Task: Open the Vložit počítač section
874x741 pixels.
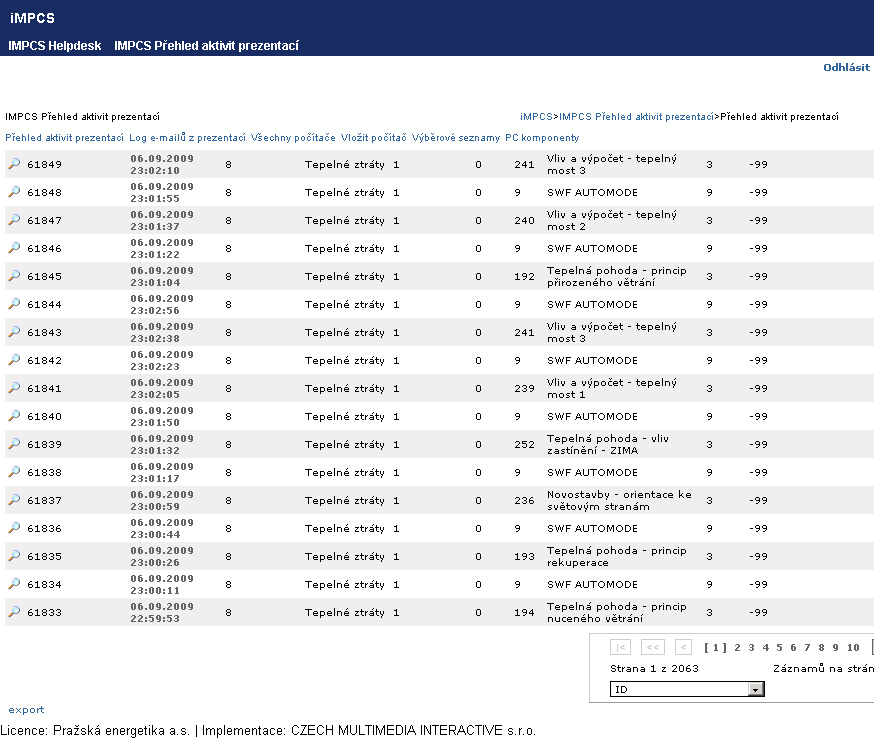Action: pos(373,138)
